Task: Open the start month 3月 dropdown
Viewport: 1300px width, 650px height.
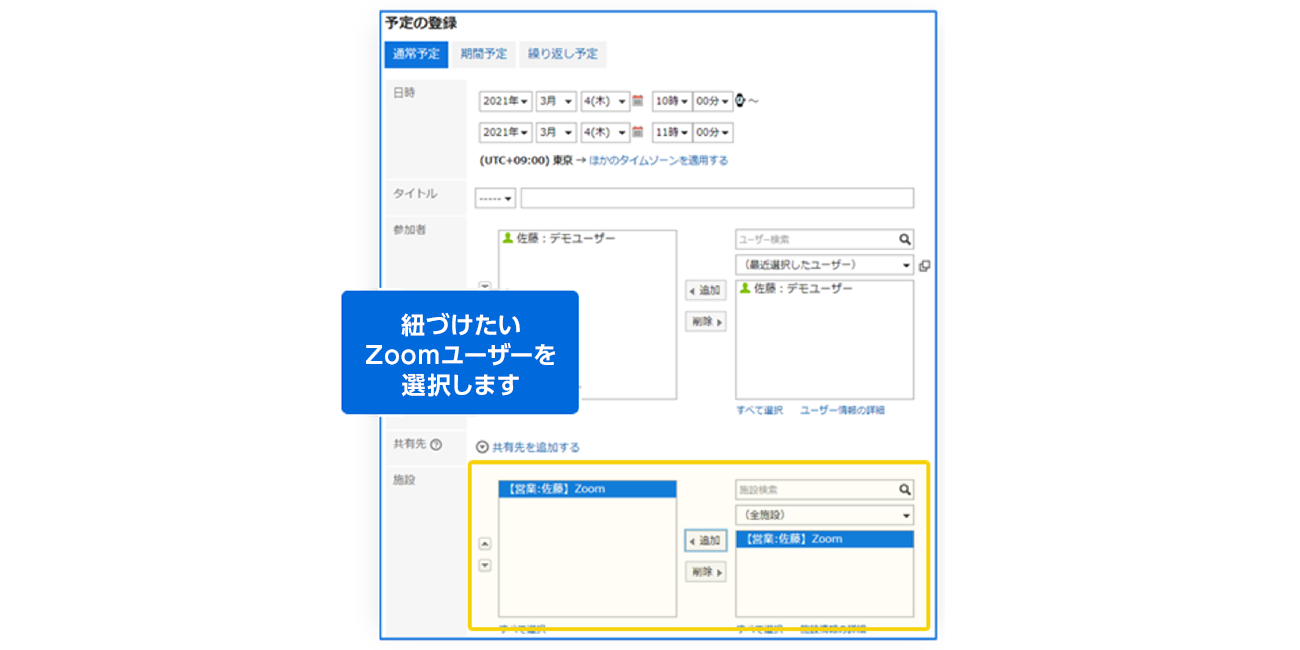Action: point(556,102)
